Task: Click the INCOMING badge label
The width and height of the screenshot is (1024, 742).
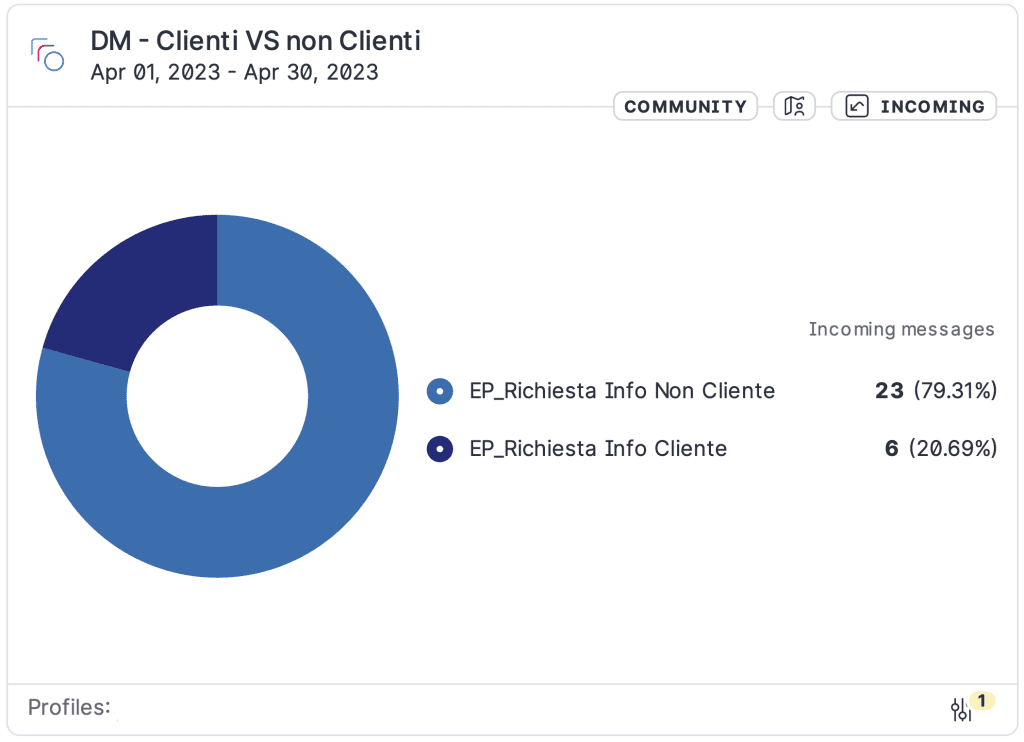Action: (932, 106)
